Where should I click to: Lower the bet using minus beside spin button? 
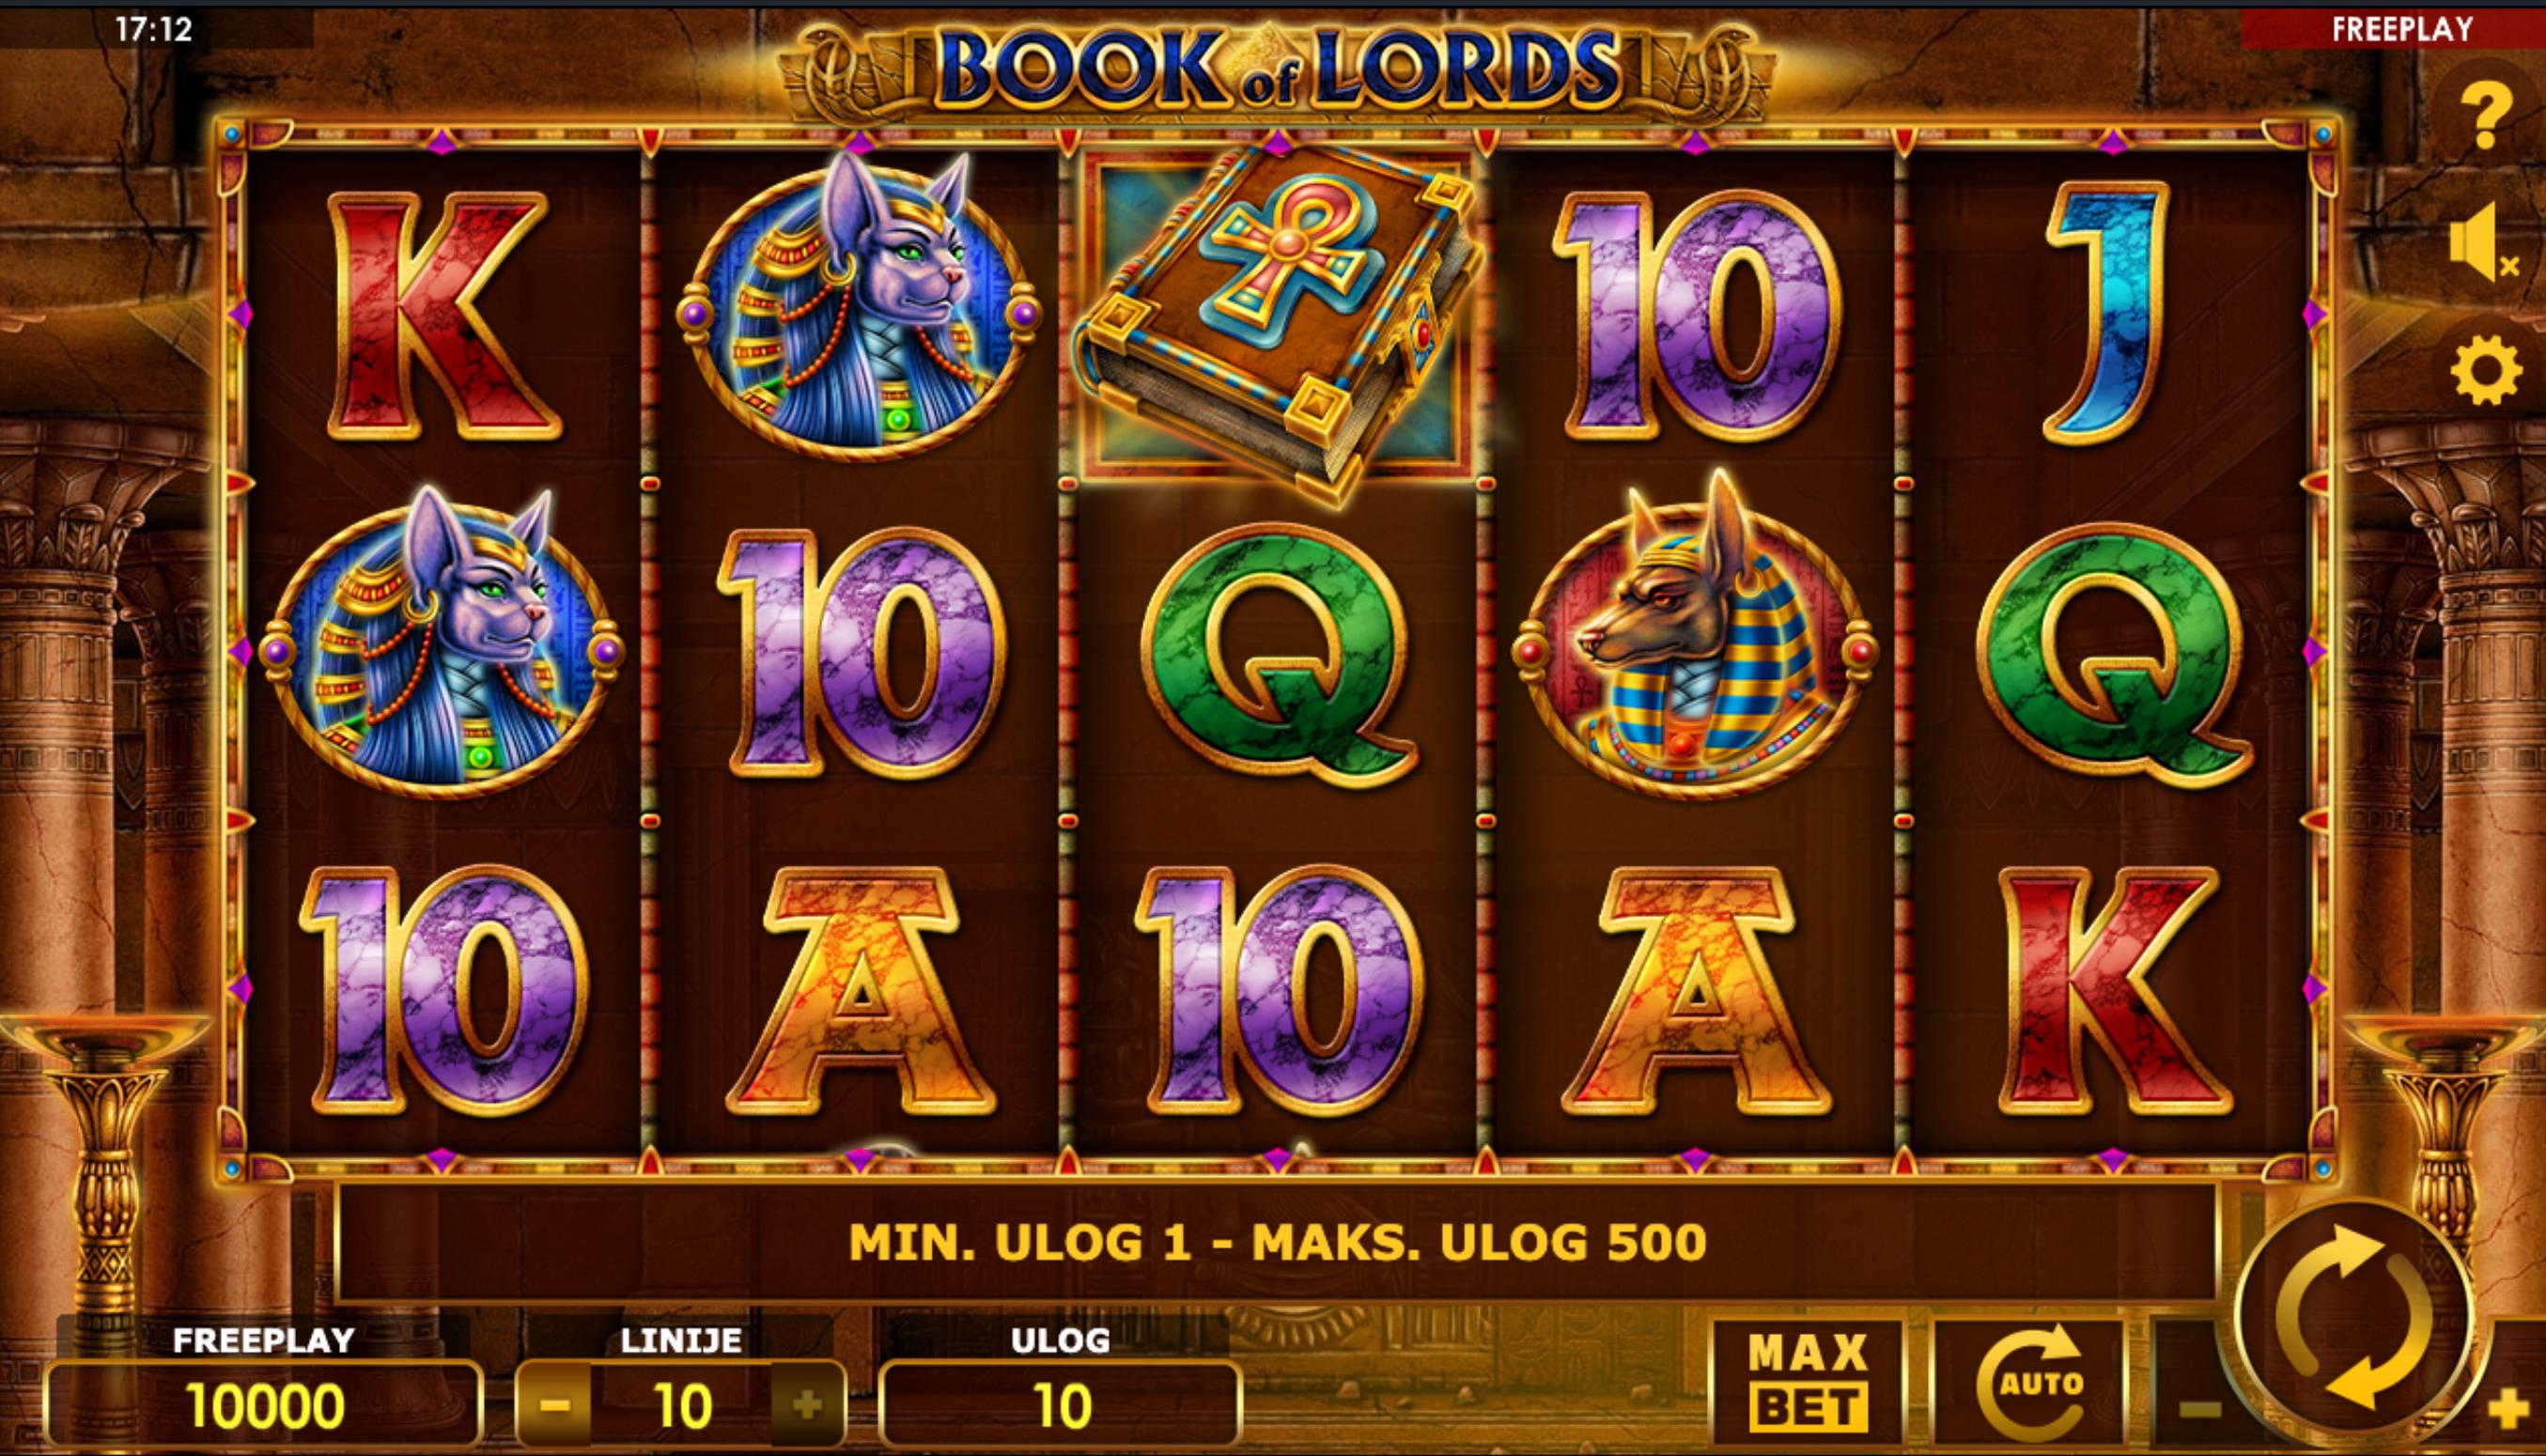(2199, 1410)
